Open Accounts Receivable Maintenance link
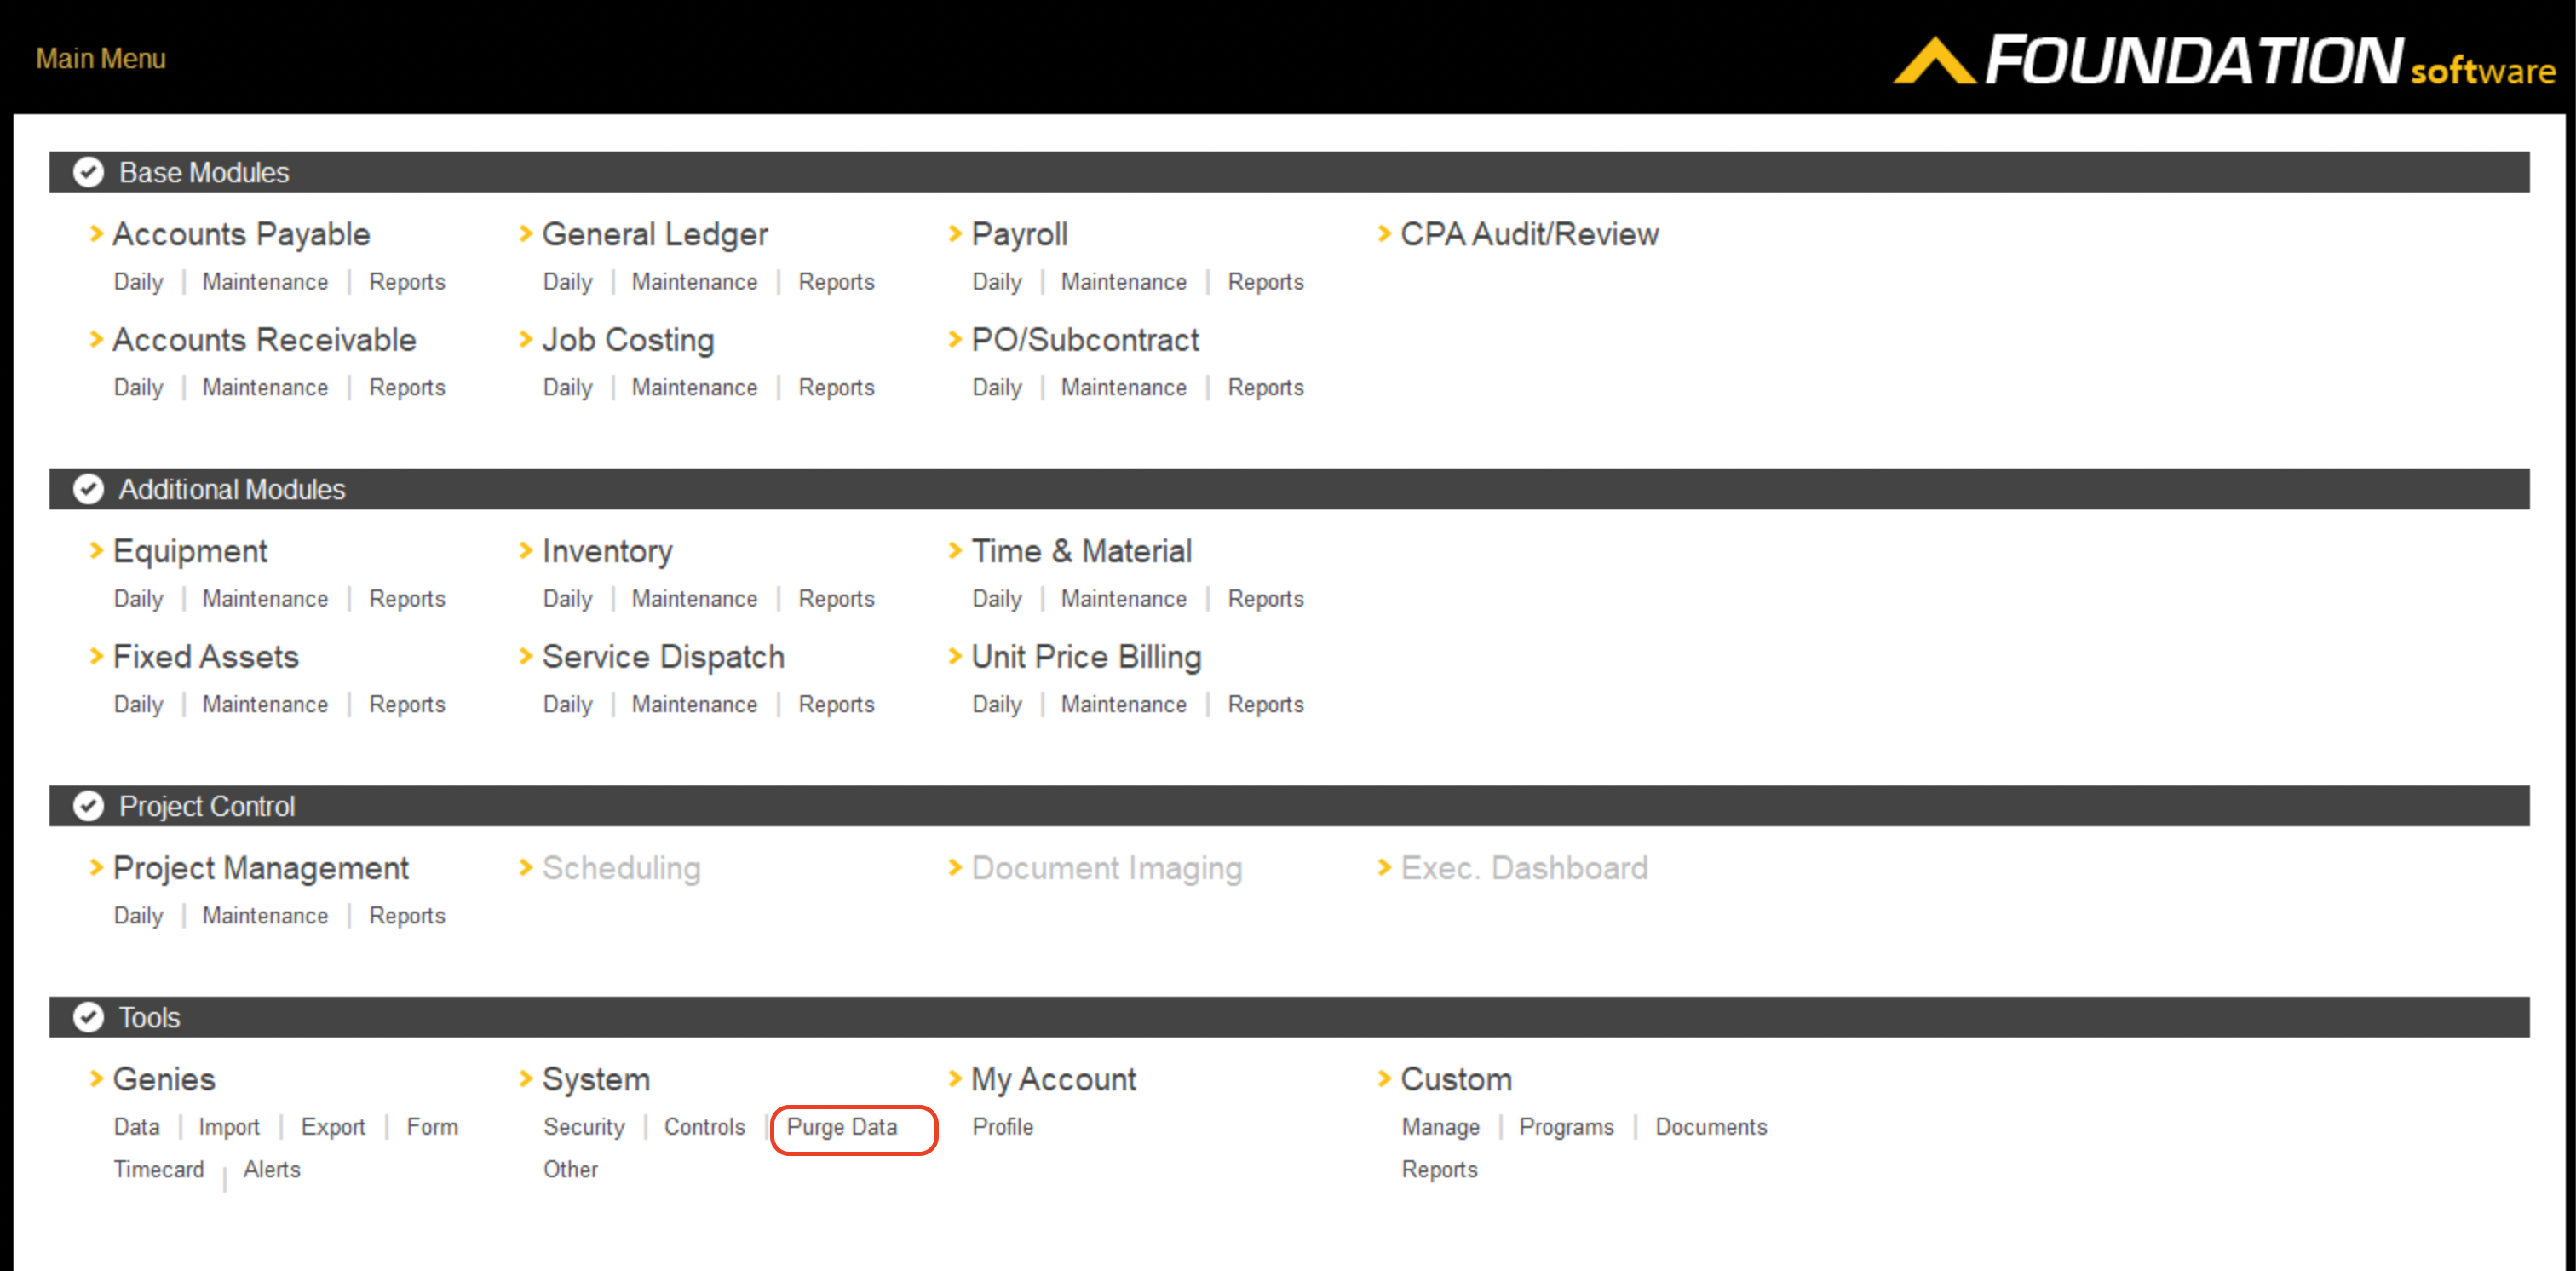This screenshot has width=2576, height=1271. [x=265, y=388]
